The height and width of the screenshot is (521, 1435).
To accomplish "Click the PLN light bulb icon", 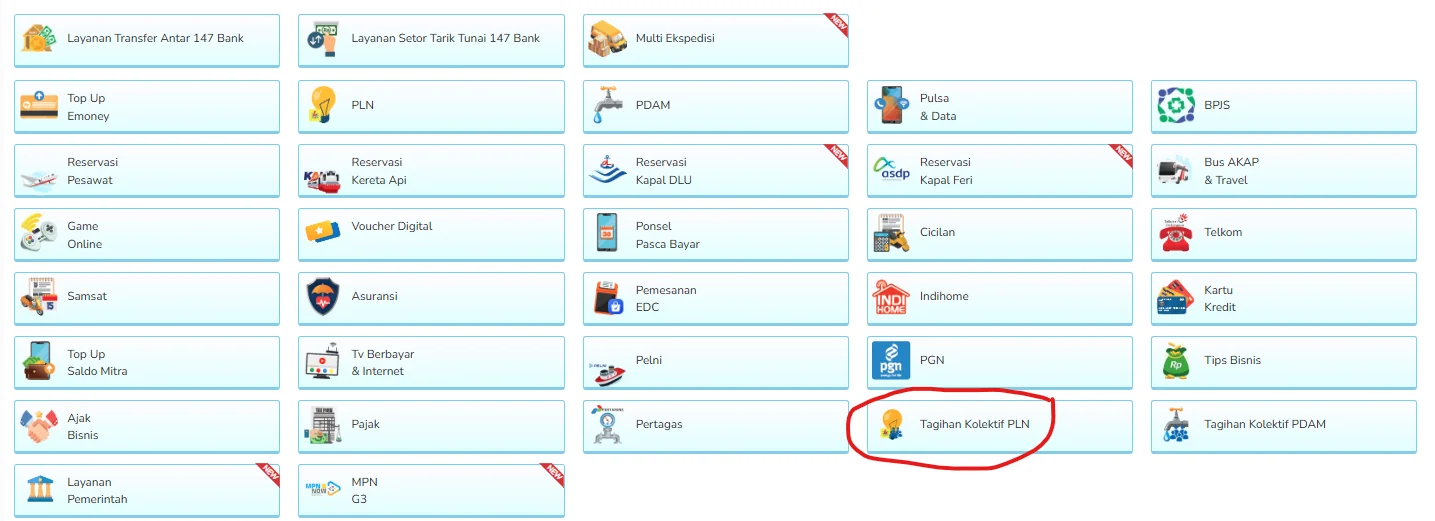I will [324, 105].
